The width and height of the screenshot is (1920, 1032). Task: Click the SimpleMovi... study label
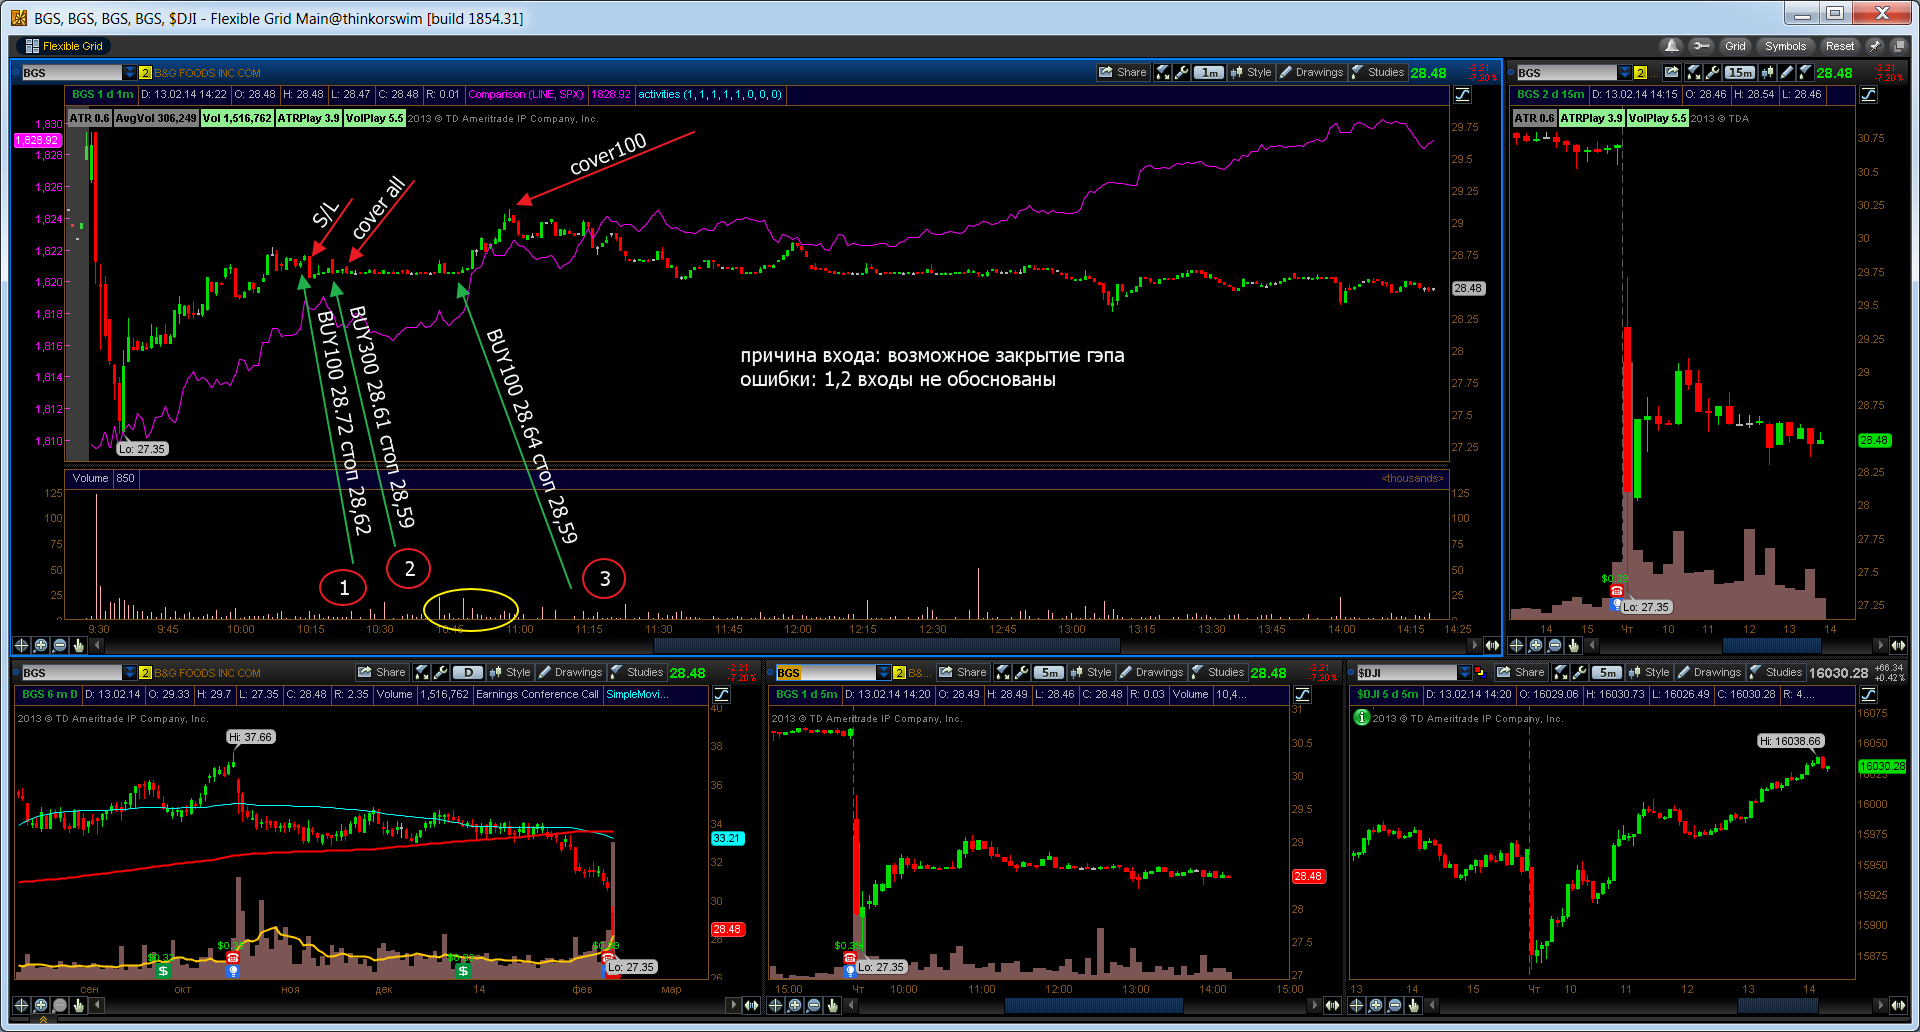637,694
